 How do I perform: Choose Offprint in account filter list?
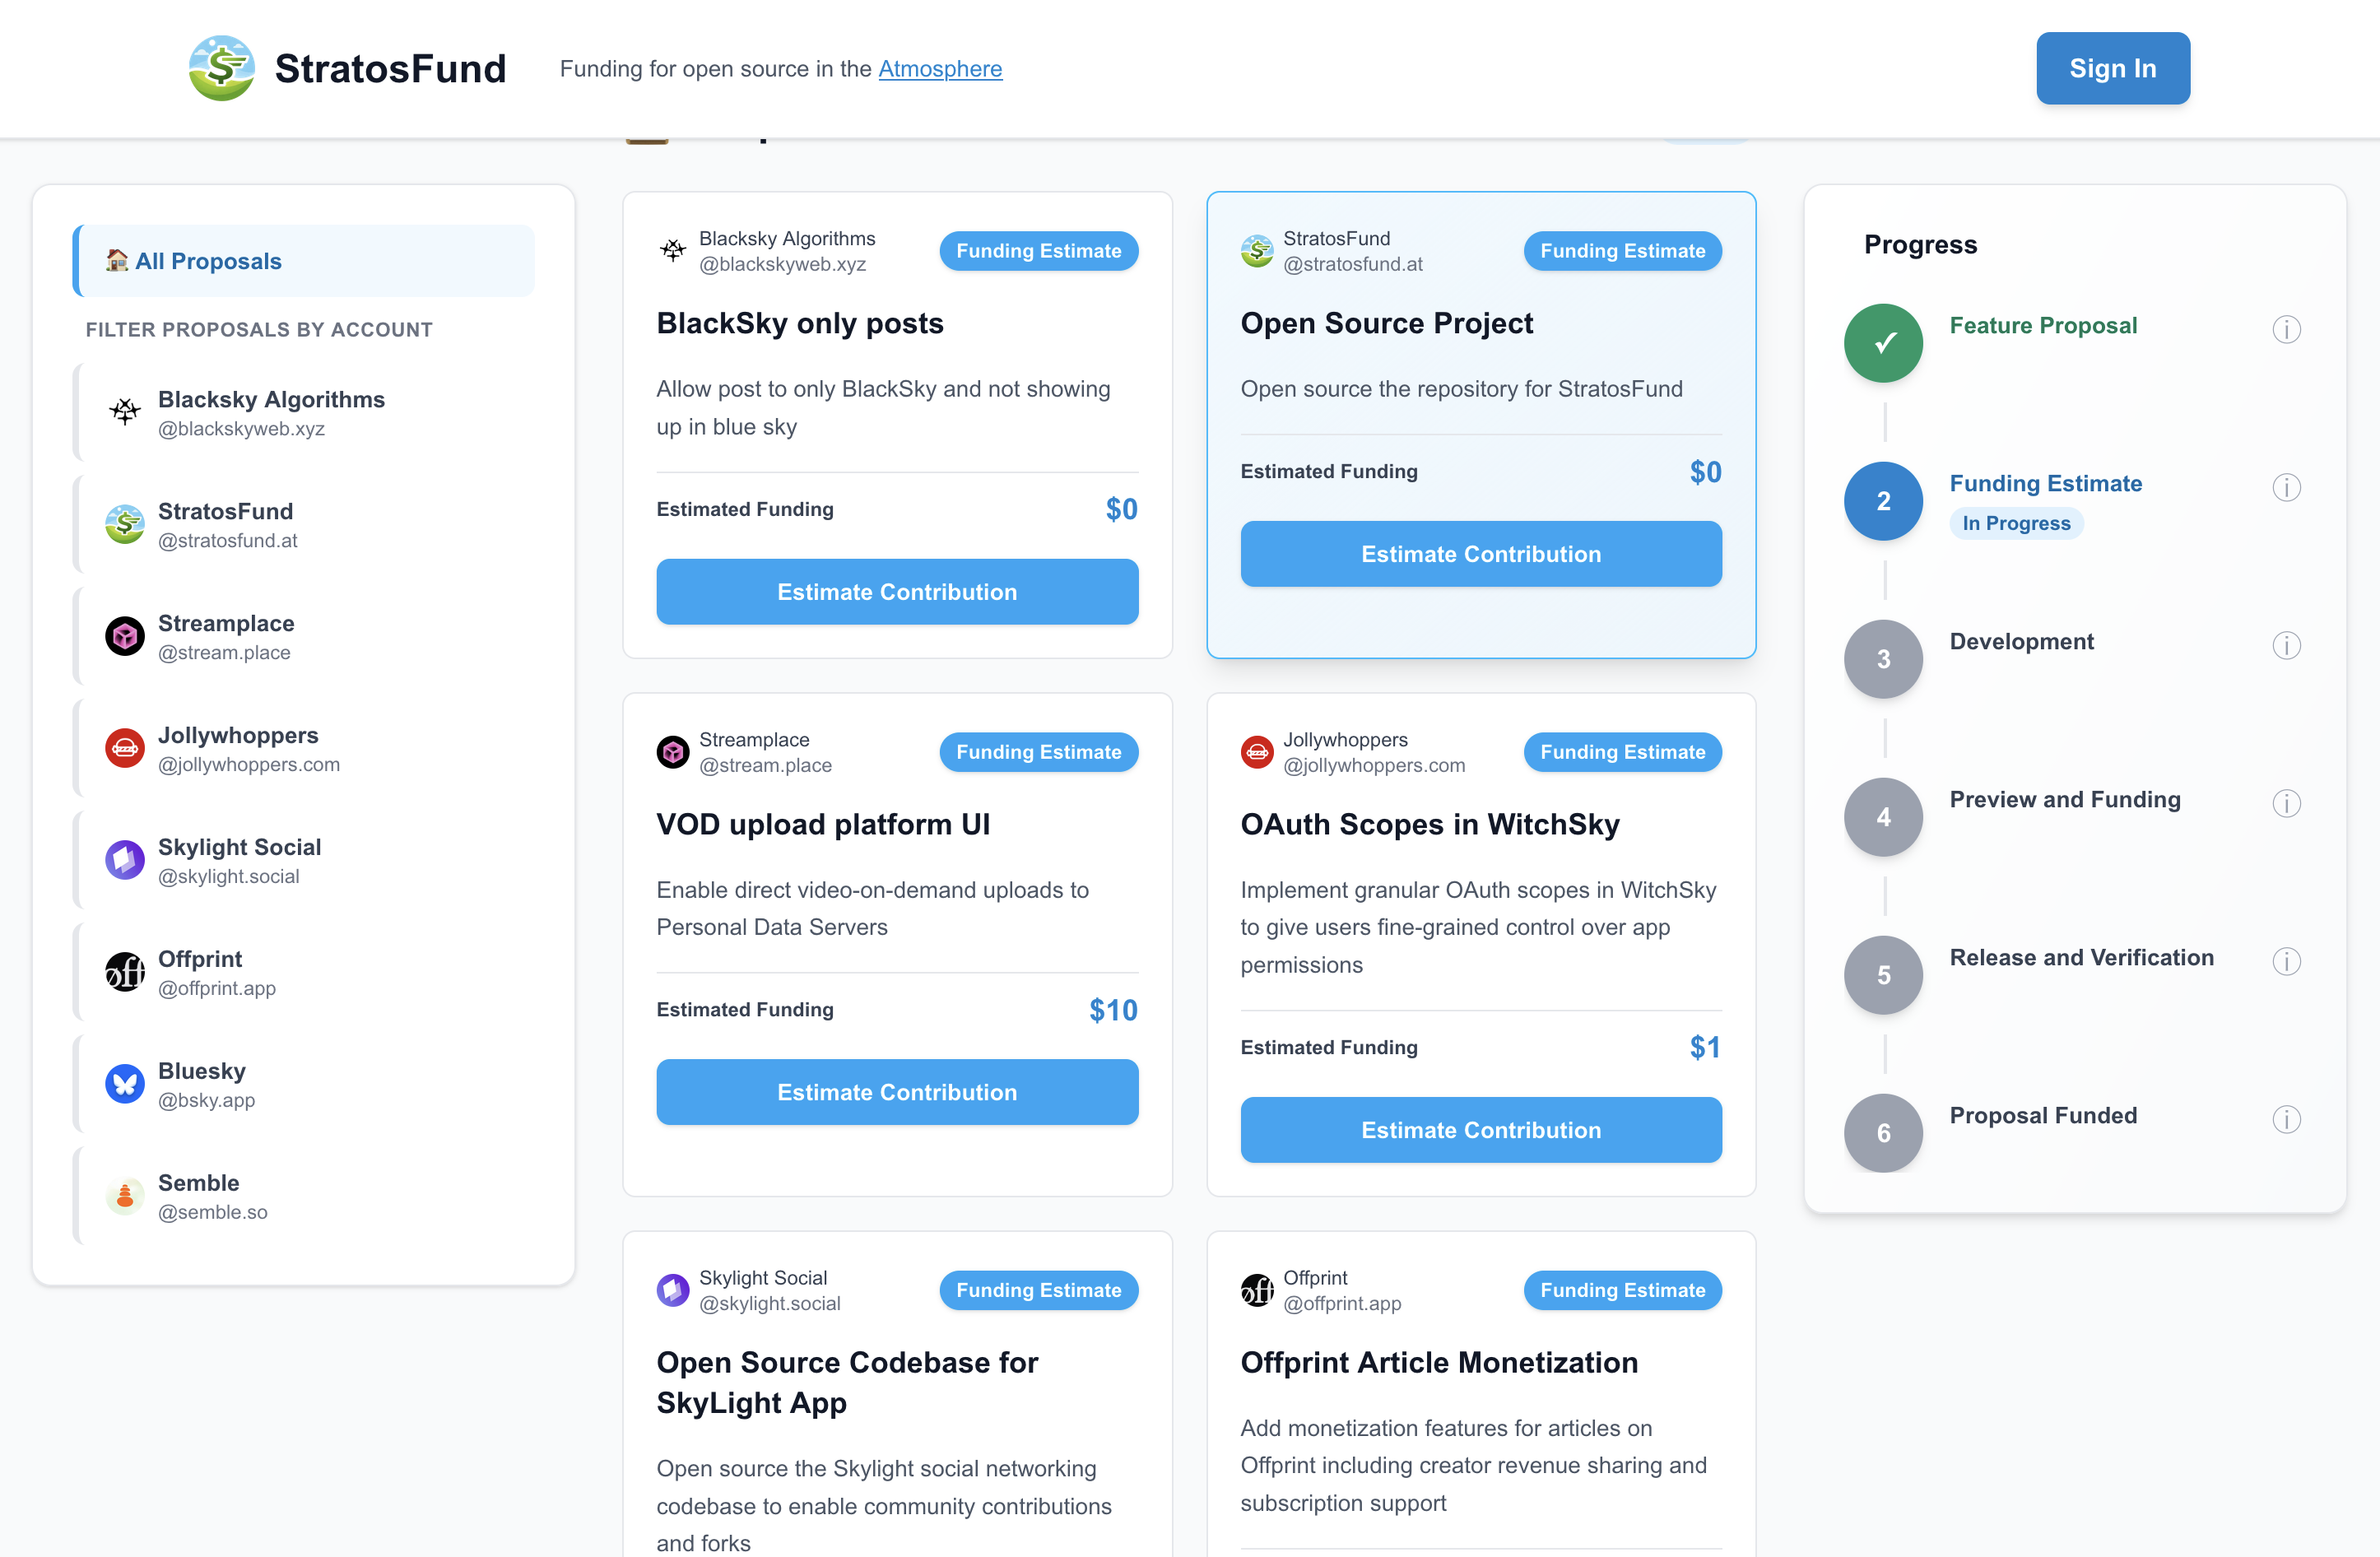[304, 972]
